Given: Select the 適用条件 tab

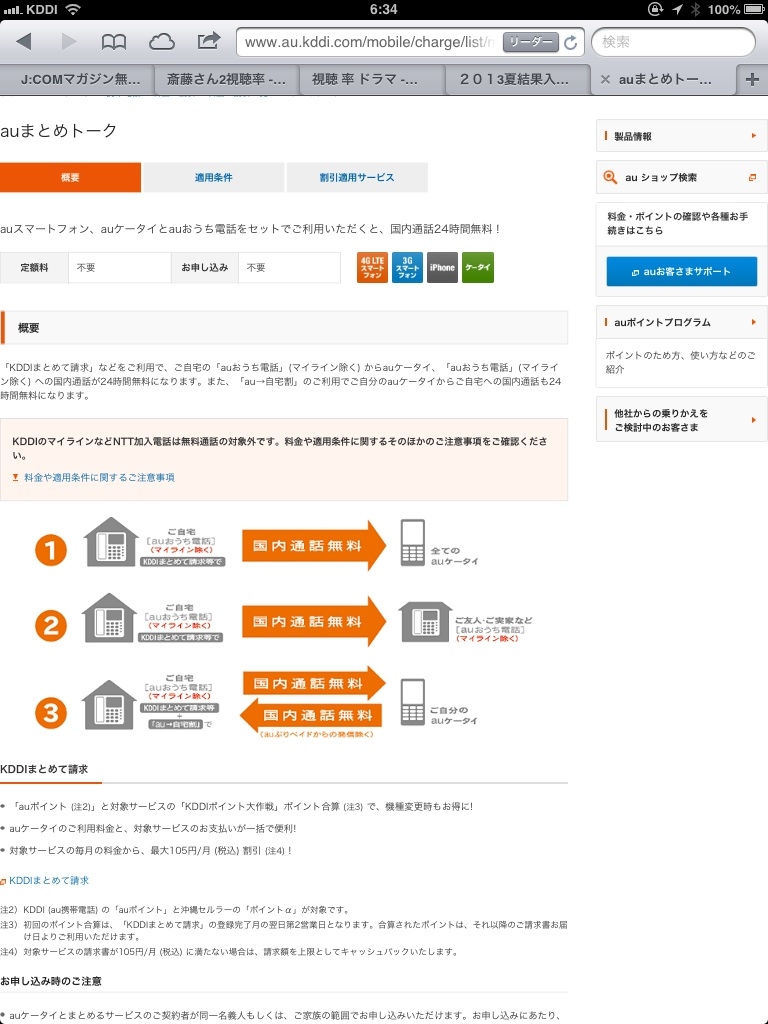Looking at the screenshot, I should [x=214, y=178].
